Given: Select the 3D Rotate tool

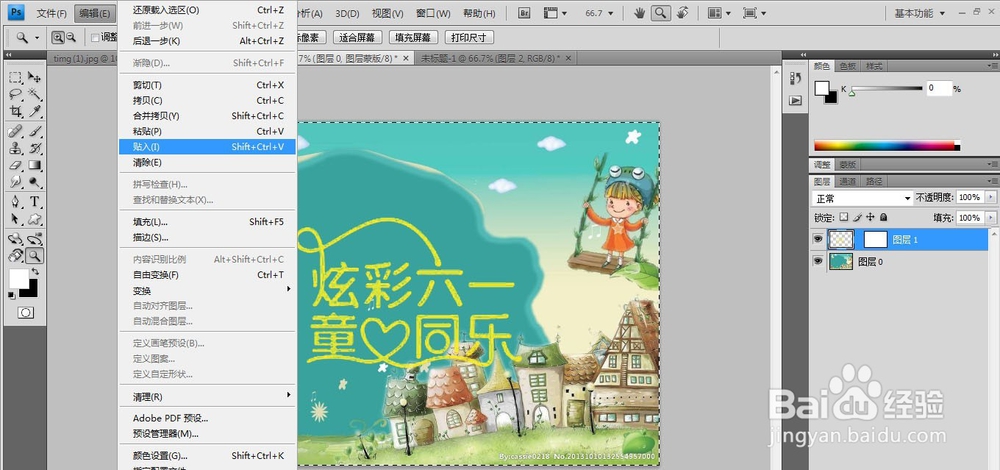Looking at the screenshot, I should 16,239.
